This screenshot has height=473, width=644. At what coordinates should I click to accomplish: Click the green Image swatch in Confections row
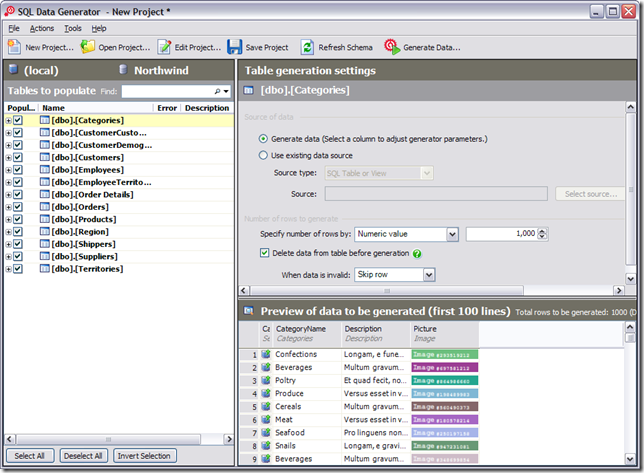point(445,354)
